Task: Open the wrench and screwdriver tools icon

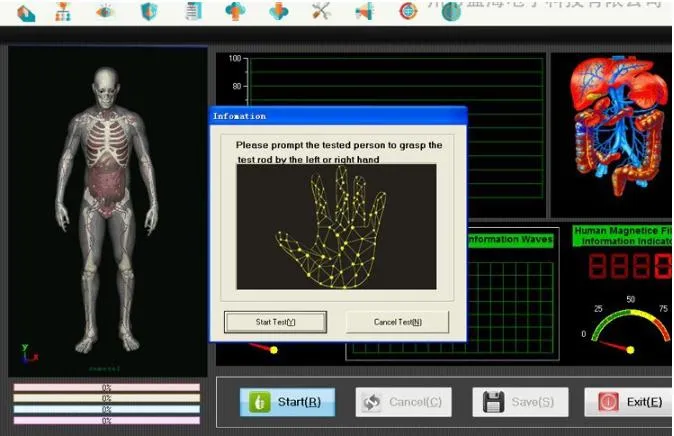Action: pyautogui.click(x=322, y=12)
